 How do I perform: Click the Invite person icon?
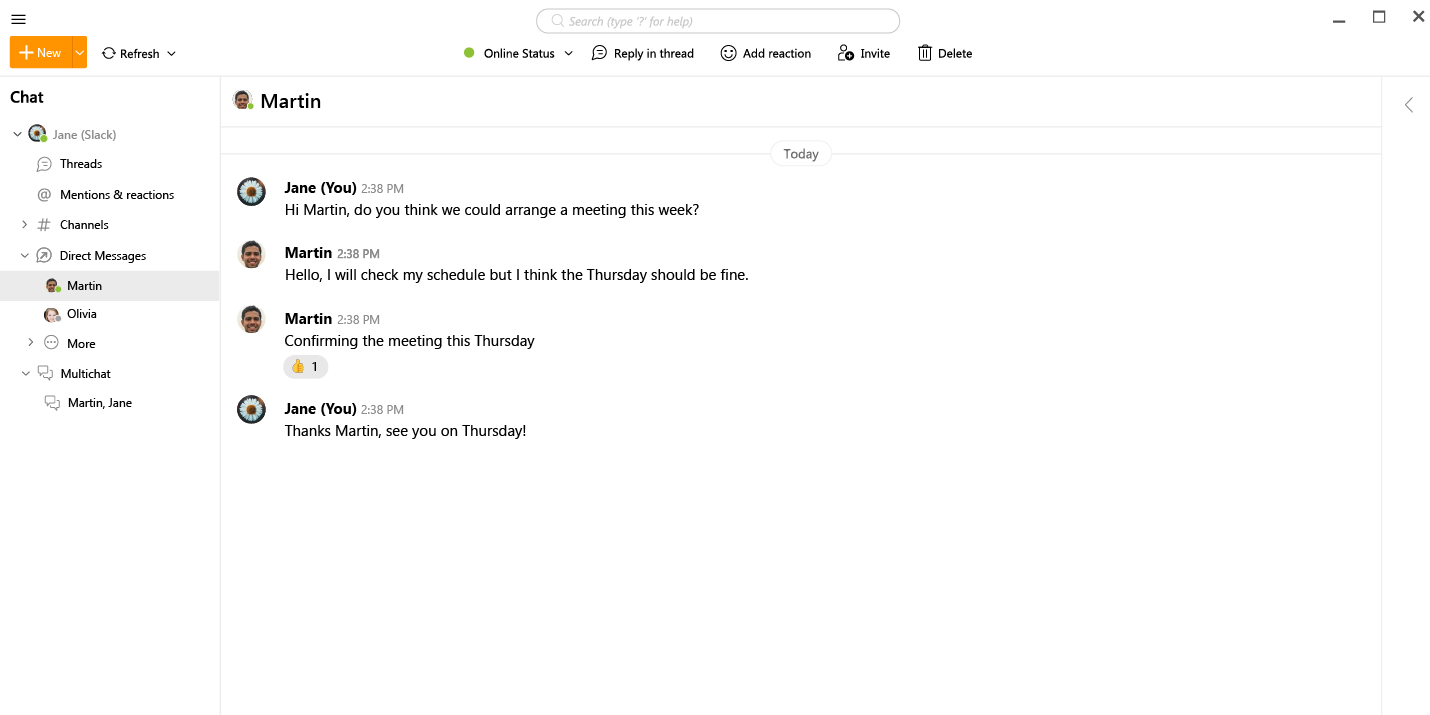click(846, 53)
